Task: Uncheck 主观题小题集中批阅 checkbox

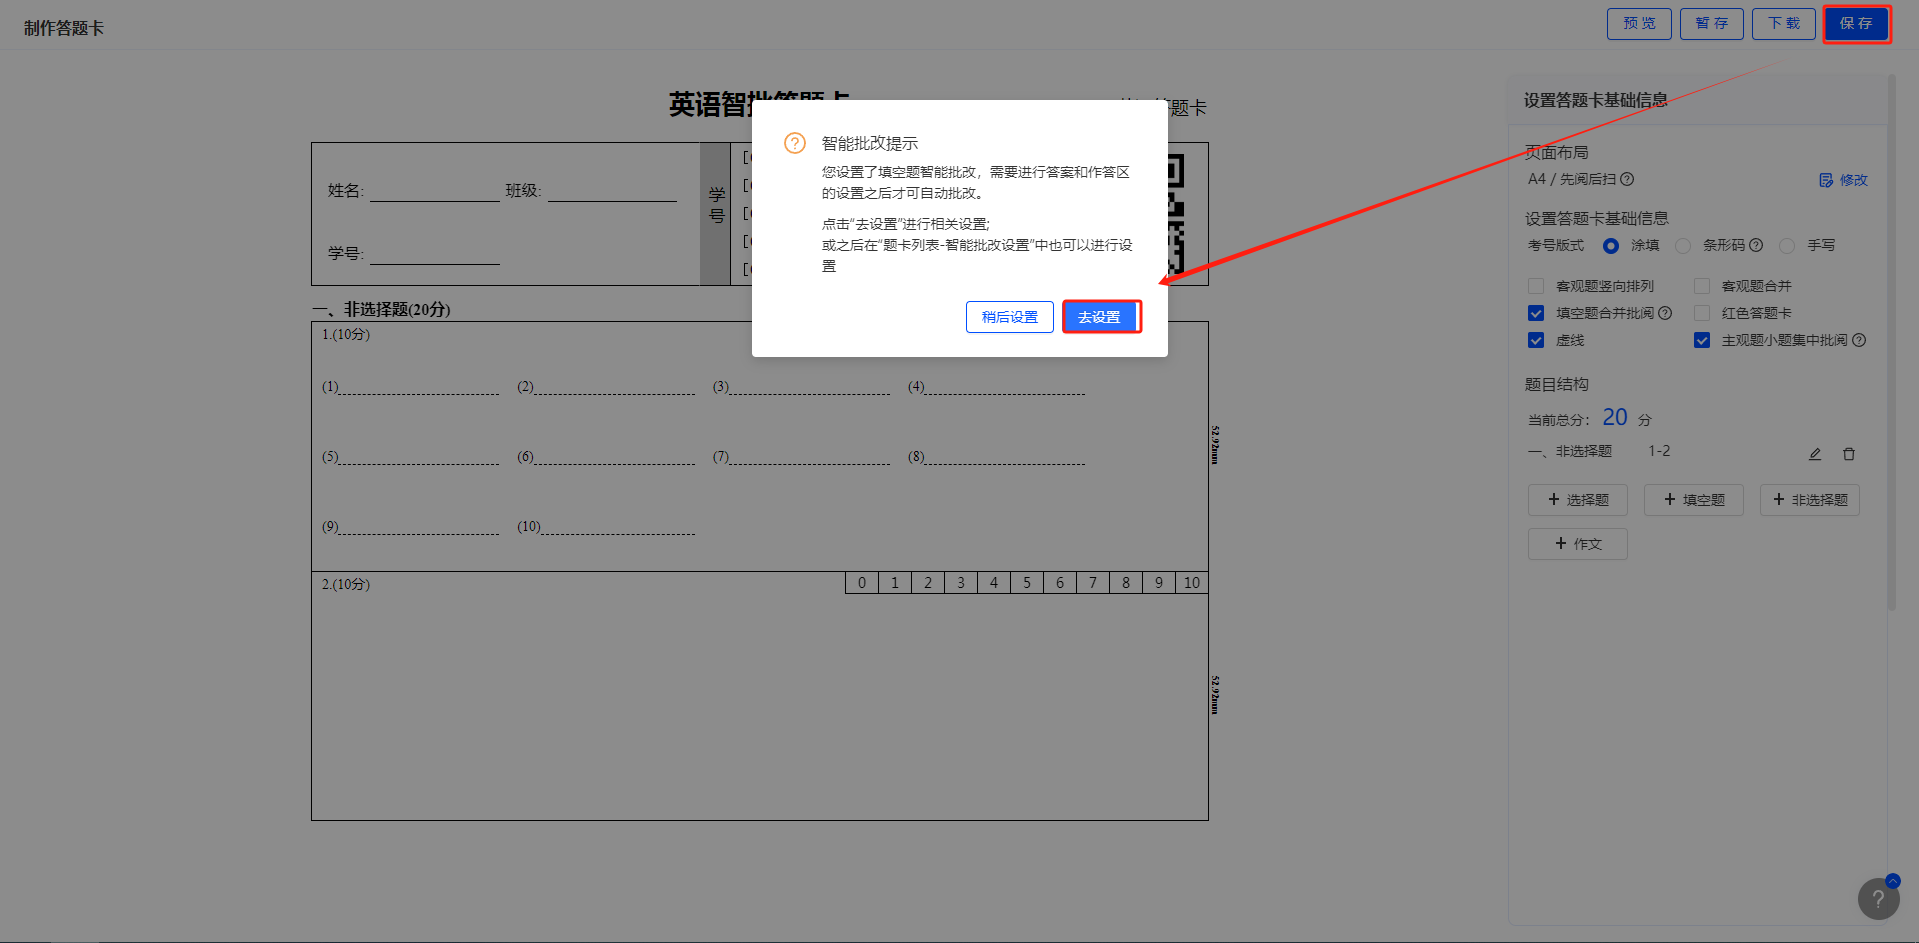Action: (x=1702, y=340)
